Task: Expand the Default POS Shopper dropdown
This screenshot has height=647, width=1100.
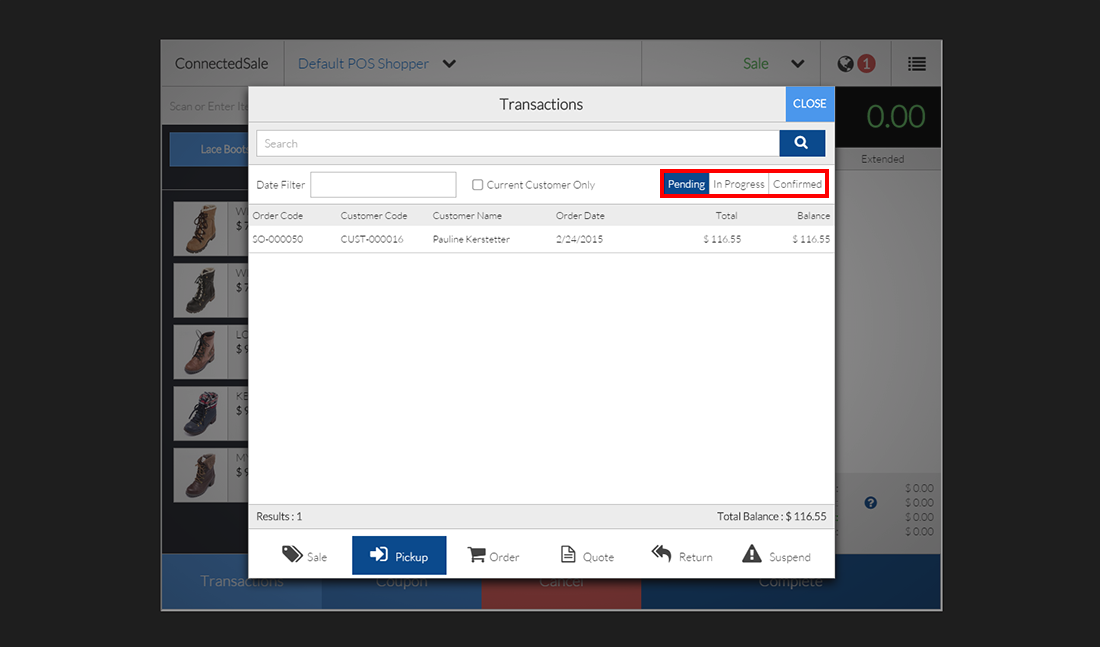Action: (x=449, y=64)
